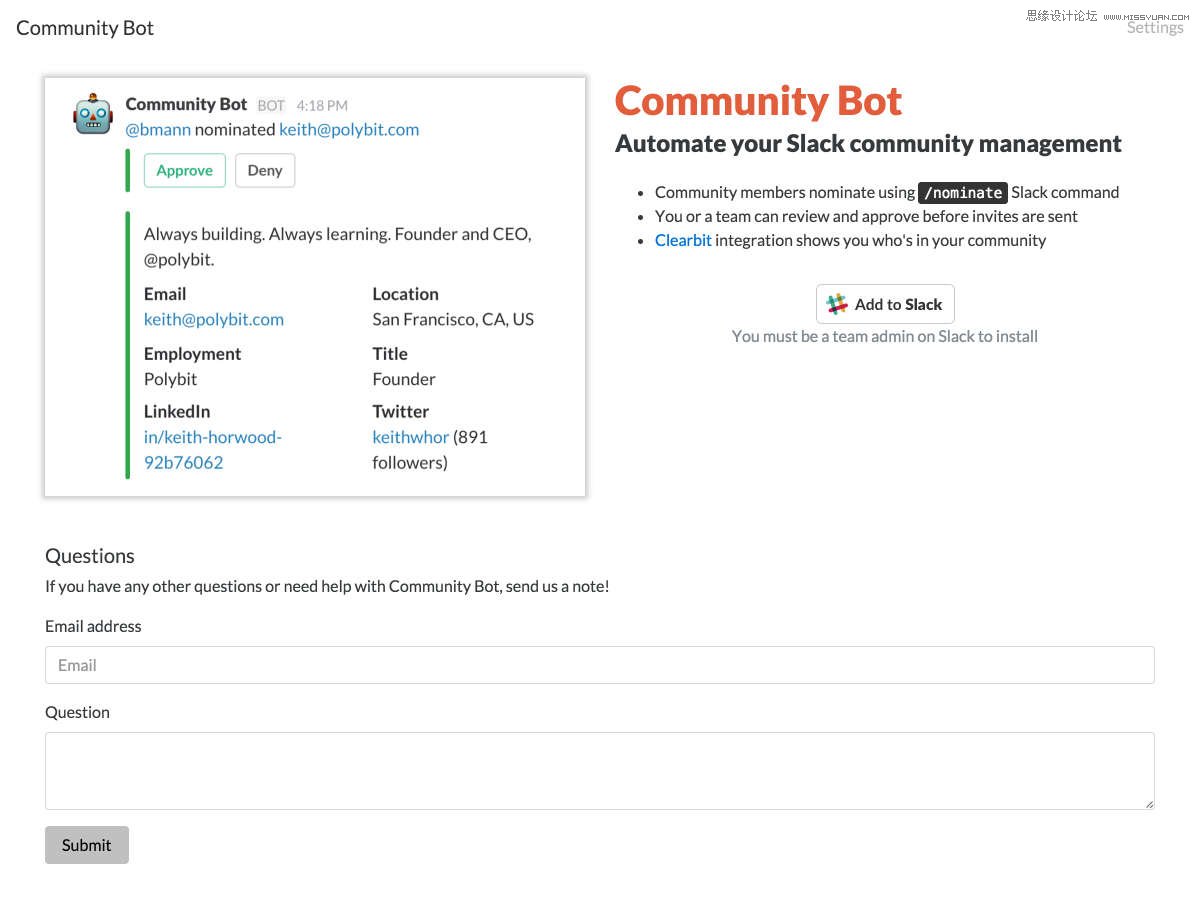This screenshot has height=900, width=1200.
Task: Click the robot avatar icon
Action: click(92, 114)
